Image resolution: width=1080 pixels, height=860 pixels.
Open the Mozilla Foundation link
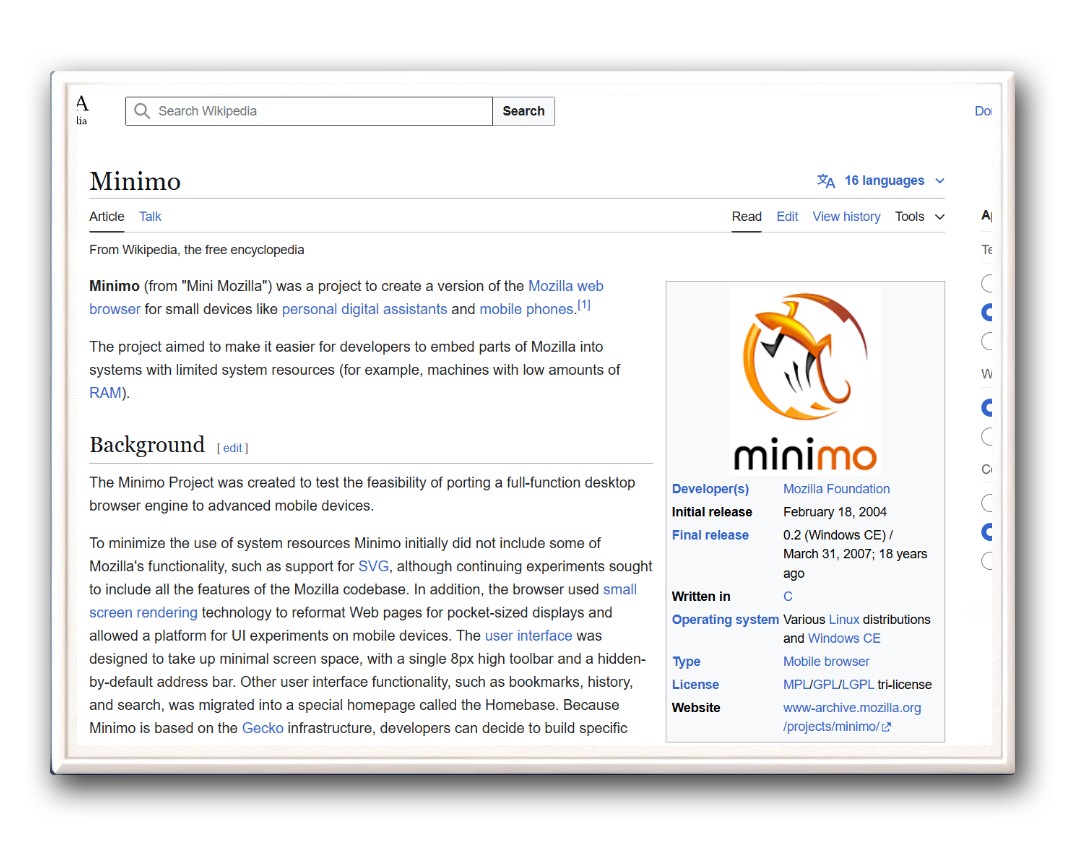point(836,489)
